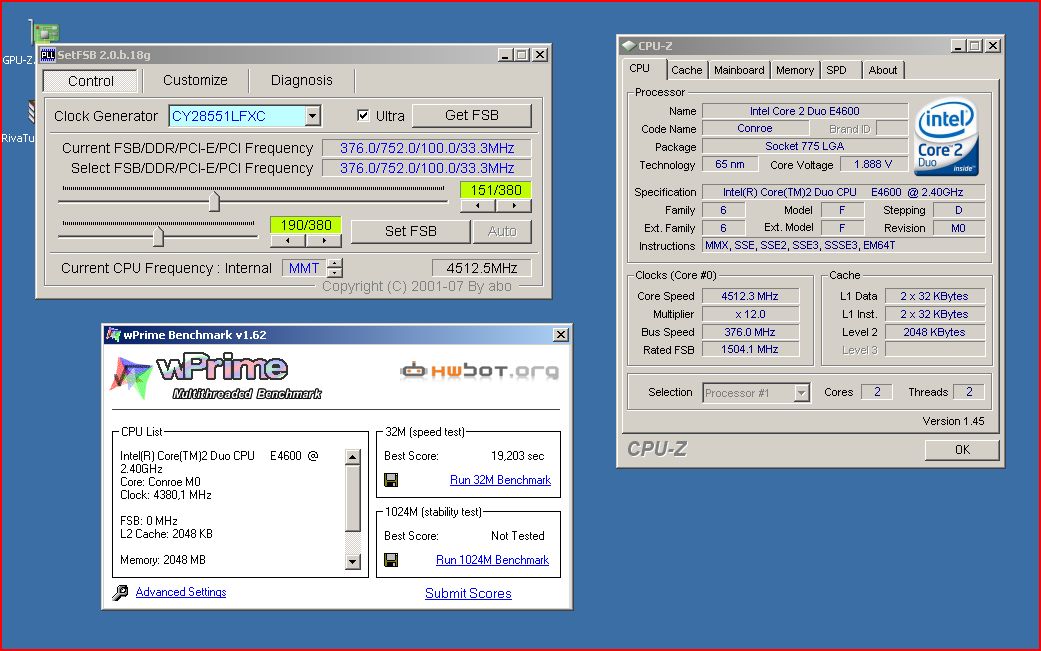Screen dimensions: 1041x651
Task: Run the 32M Benchmark link
Action: click(x=500, y=480)
